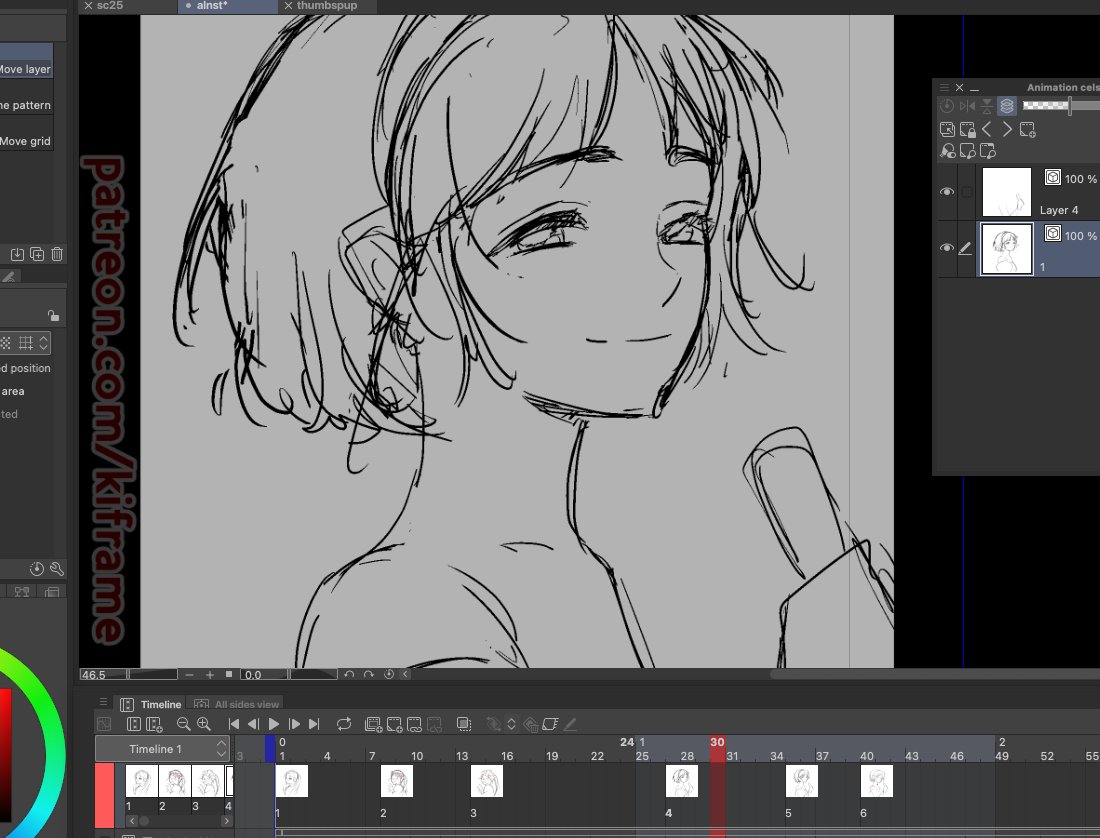1100x838 pixels.
Task: Select cel thumbnail 2 in the cel list
Action: click(x=175, y=780)
